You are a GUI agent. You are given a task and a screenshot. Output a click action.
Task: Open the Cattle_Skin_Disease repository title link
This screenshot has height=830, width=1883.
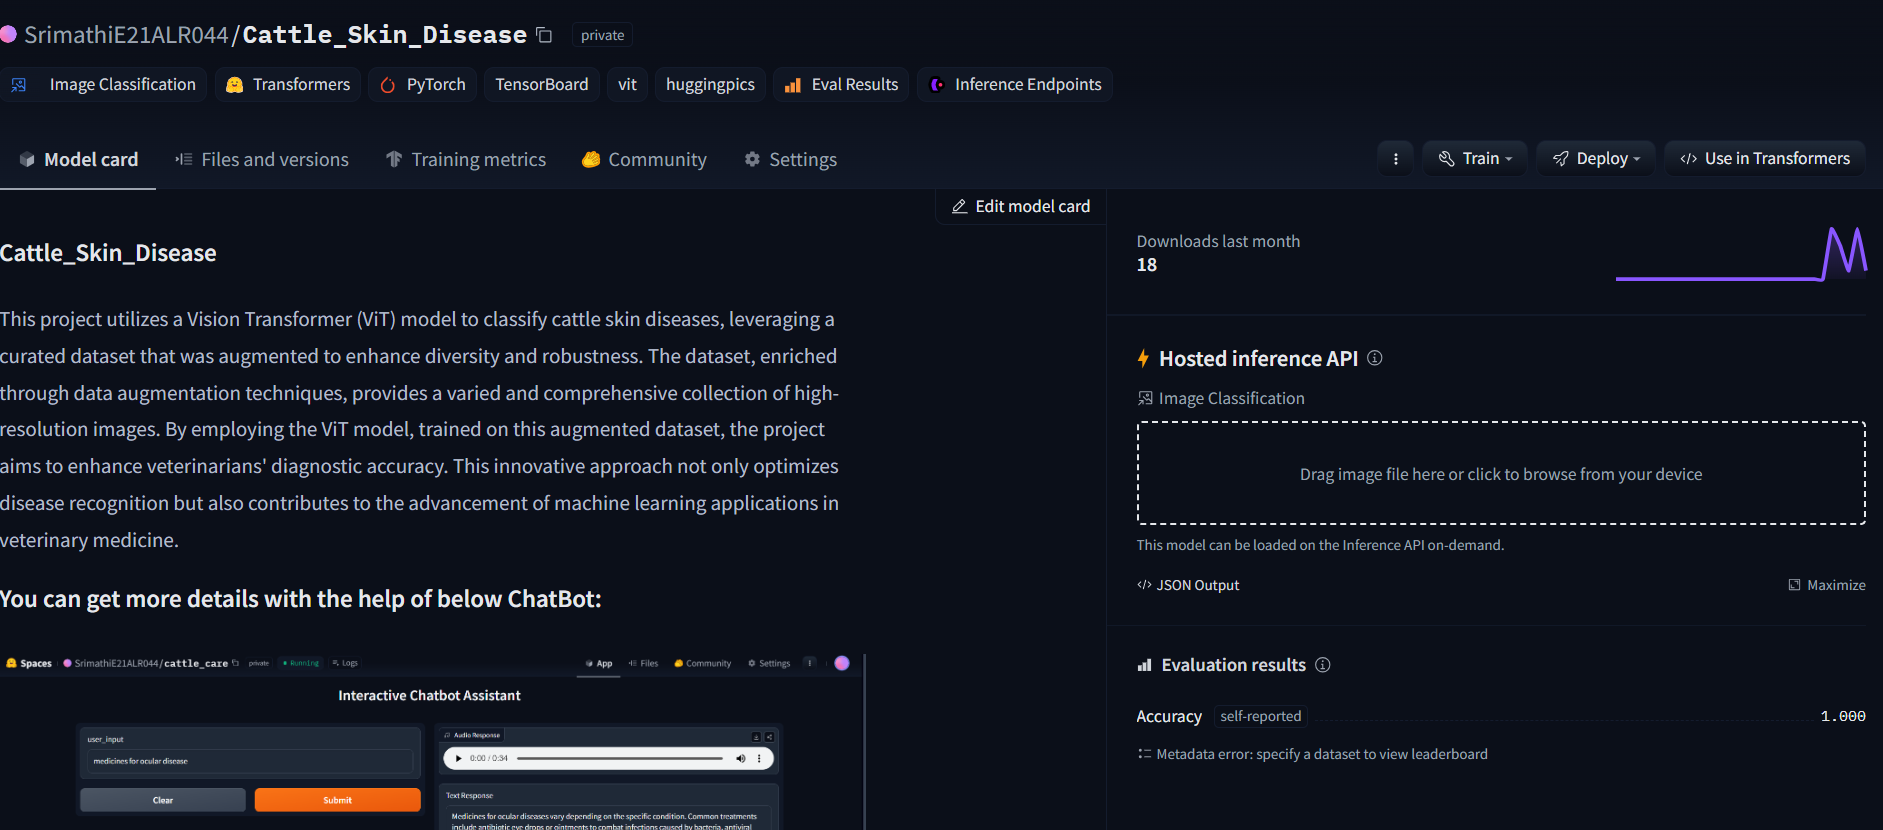384,35
